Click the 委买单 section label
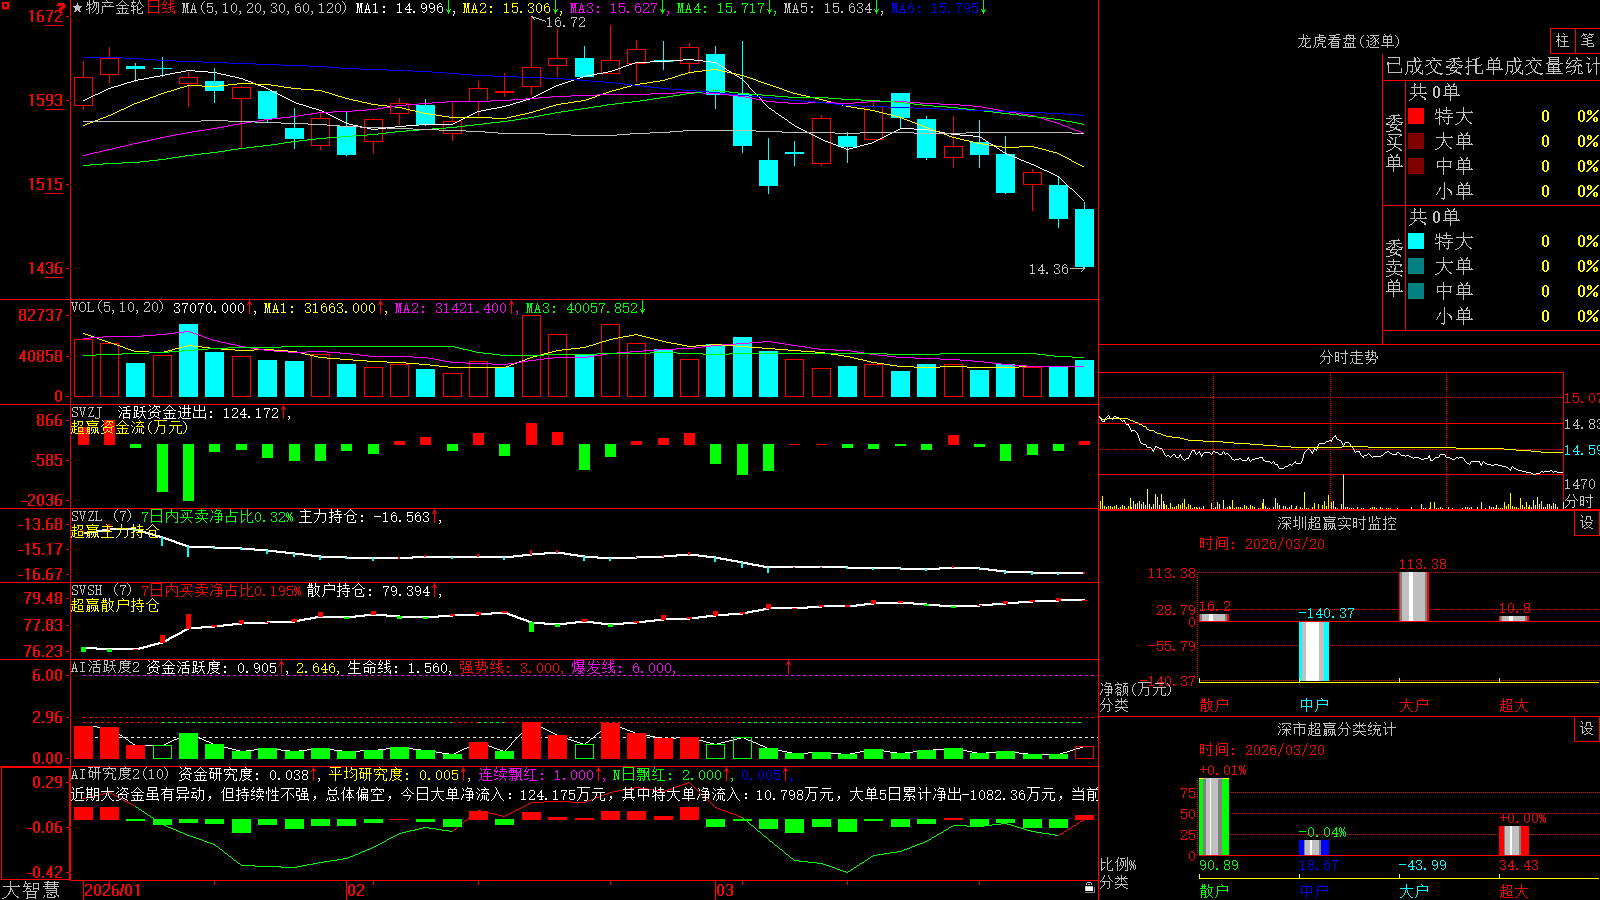The height and width of the screenshot is (900, 1600). coord(1394,142)
